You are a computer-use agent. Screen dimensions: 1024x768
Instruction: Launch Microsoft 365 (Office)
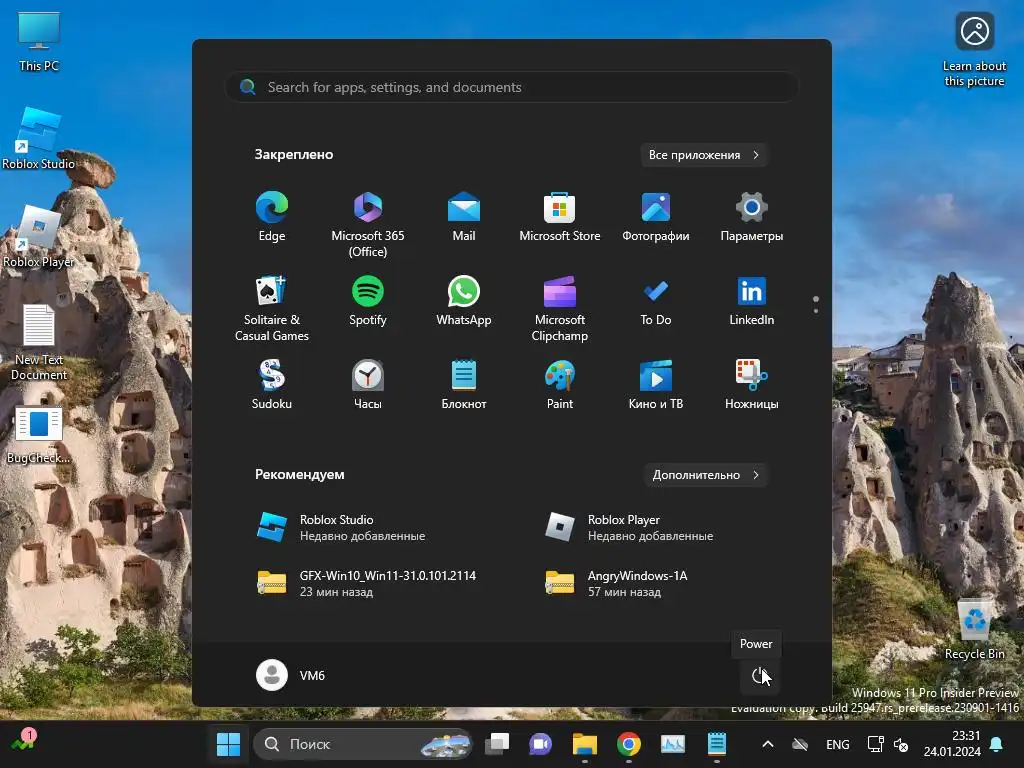(368, 225)
